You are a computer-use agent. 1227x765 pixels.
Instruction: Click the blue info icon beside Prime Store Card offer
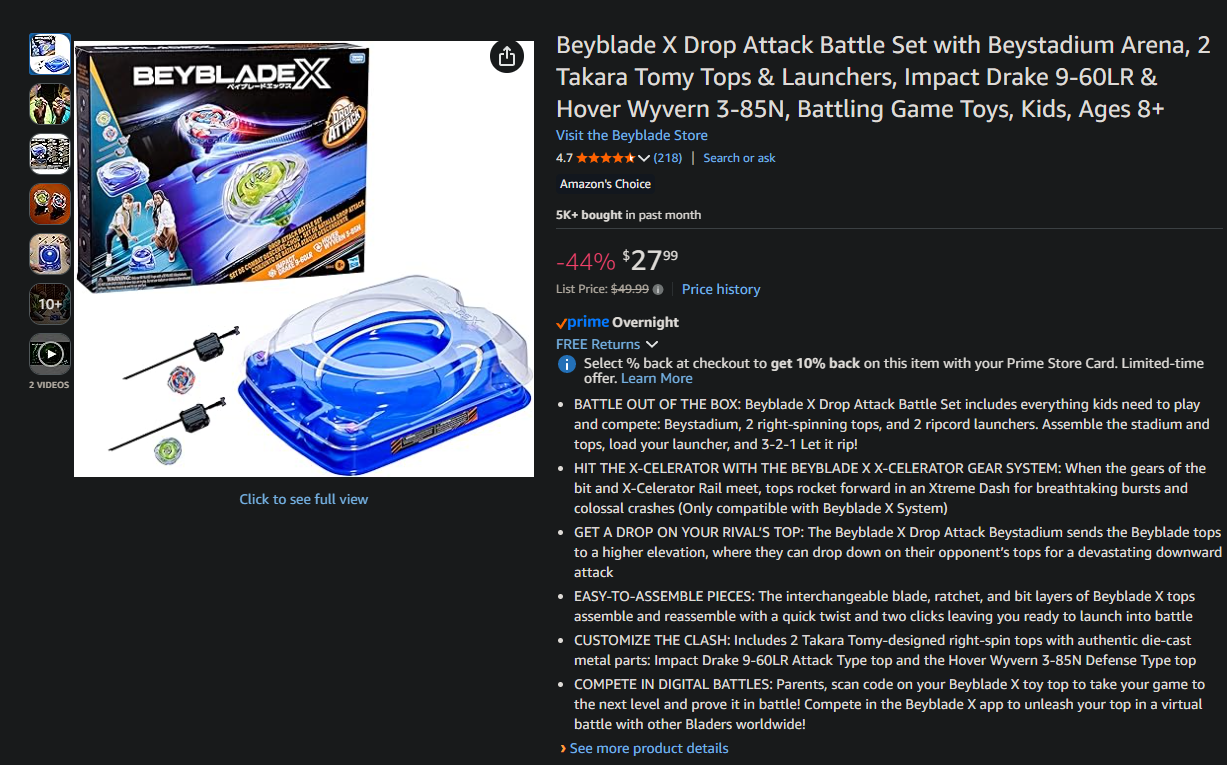click(566, 364)
